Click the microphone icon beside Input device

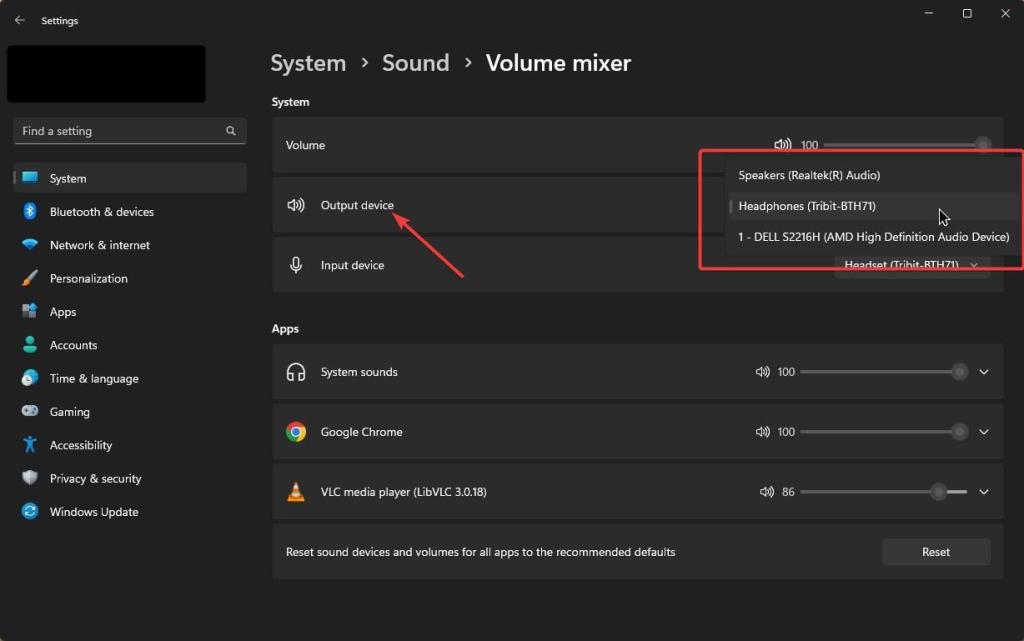(x=296, y=264)
